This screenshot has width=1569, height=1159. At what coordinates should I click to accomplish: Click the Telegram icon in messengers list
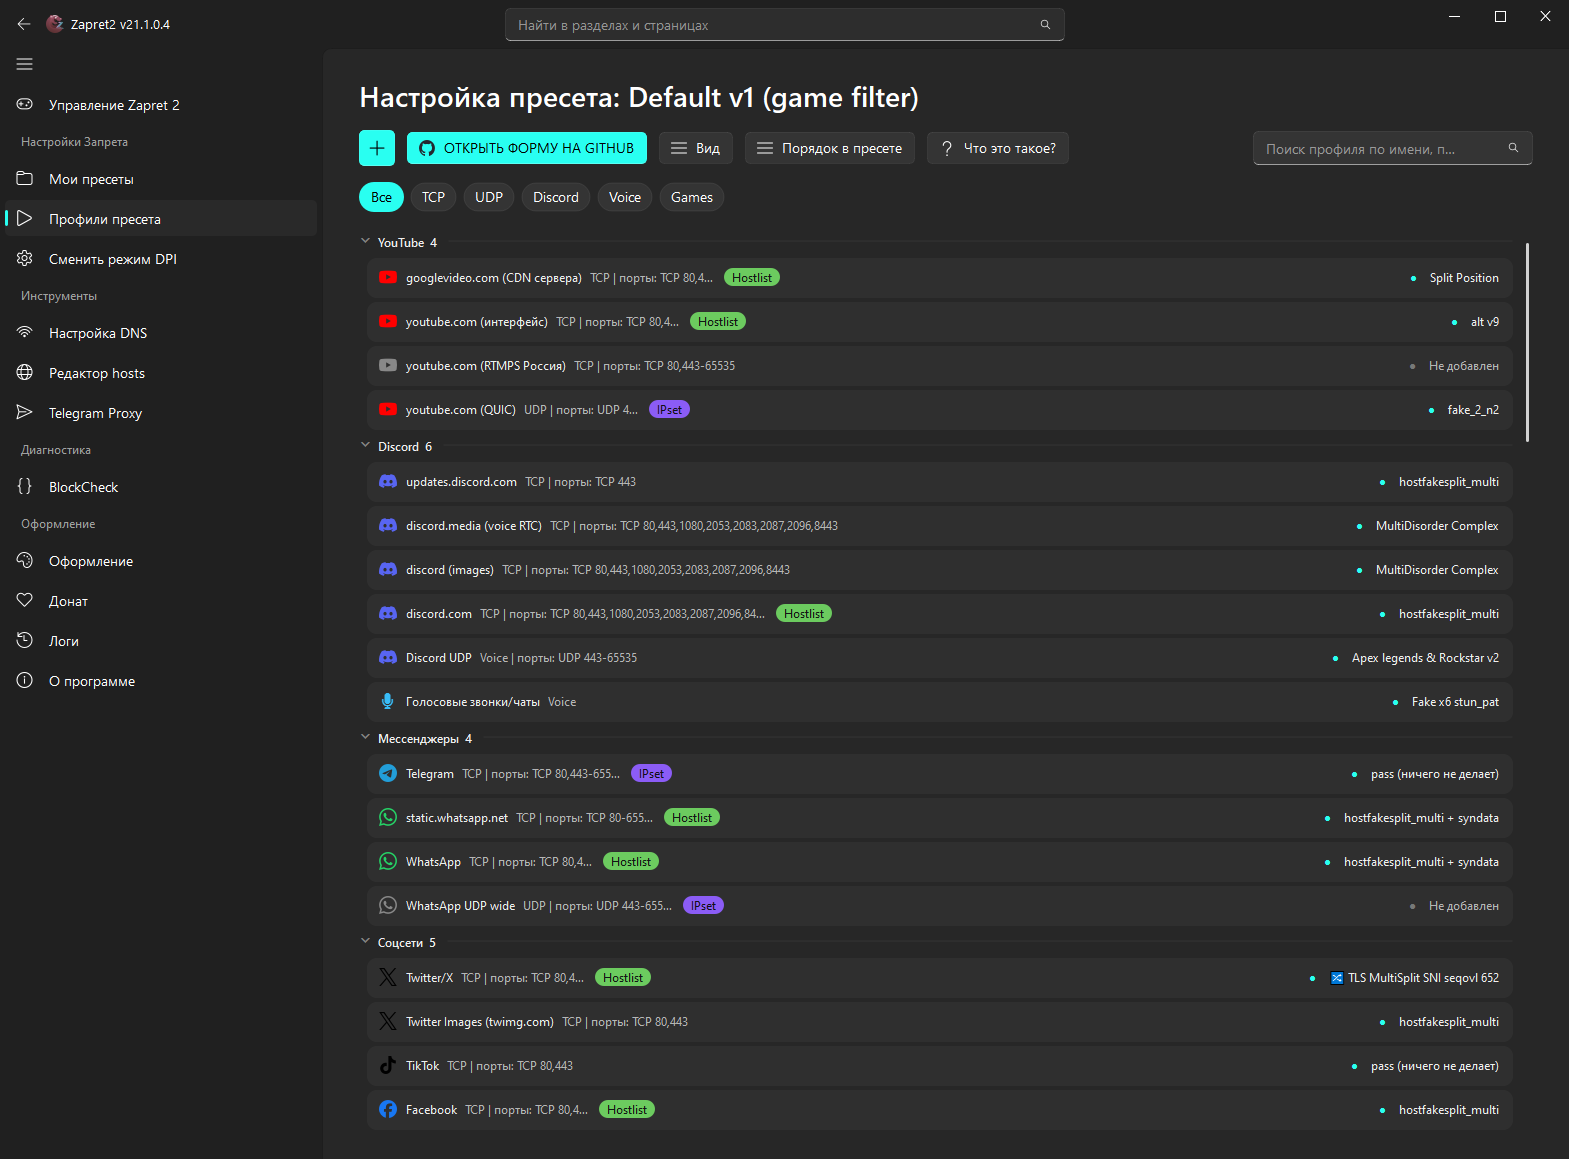click(x=388, y=774)
